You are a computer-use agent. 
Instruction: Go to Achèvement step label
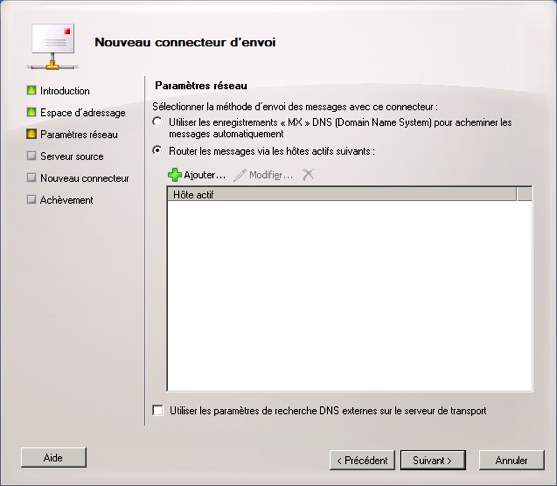[66, 200]
